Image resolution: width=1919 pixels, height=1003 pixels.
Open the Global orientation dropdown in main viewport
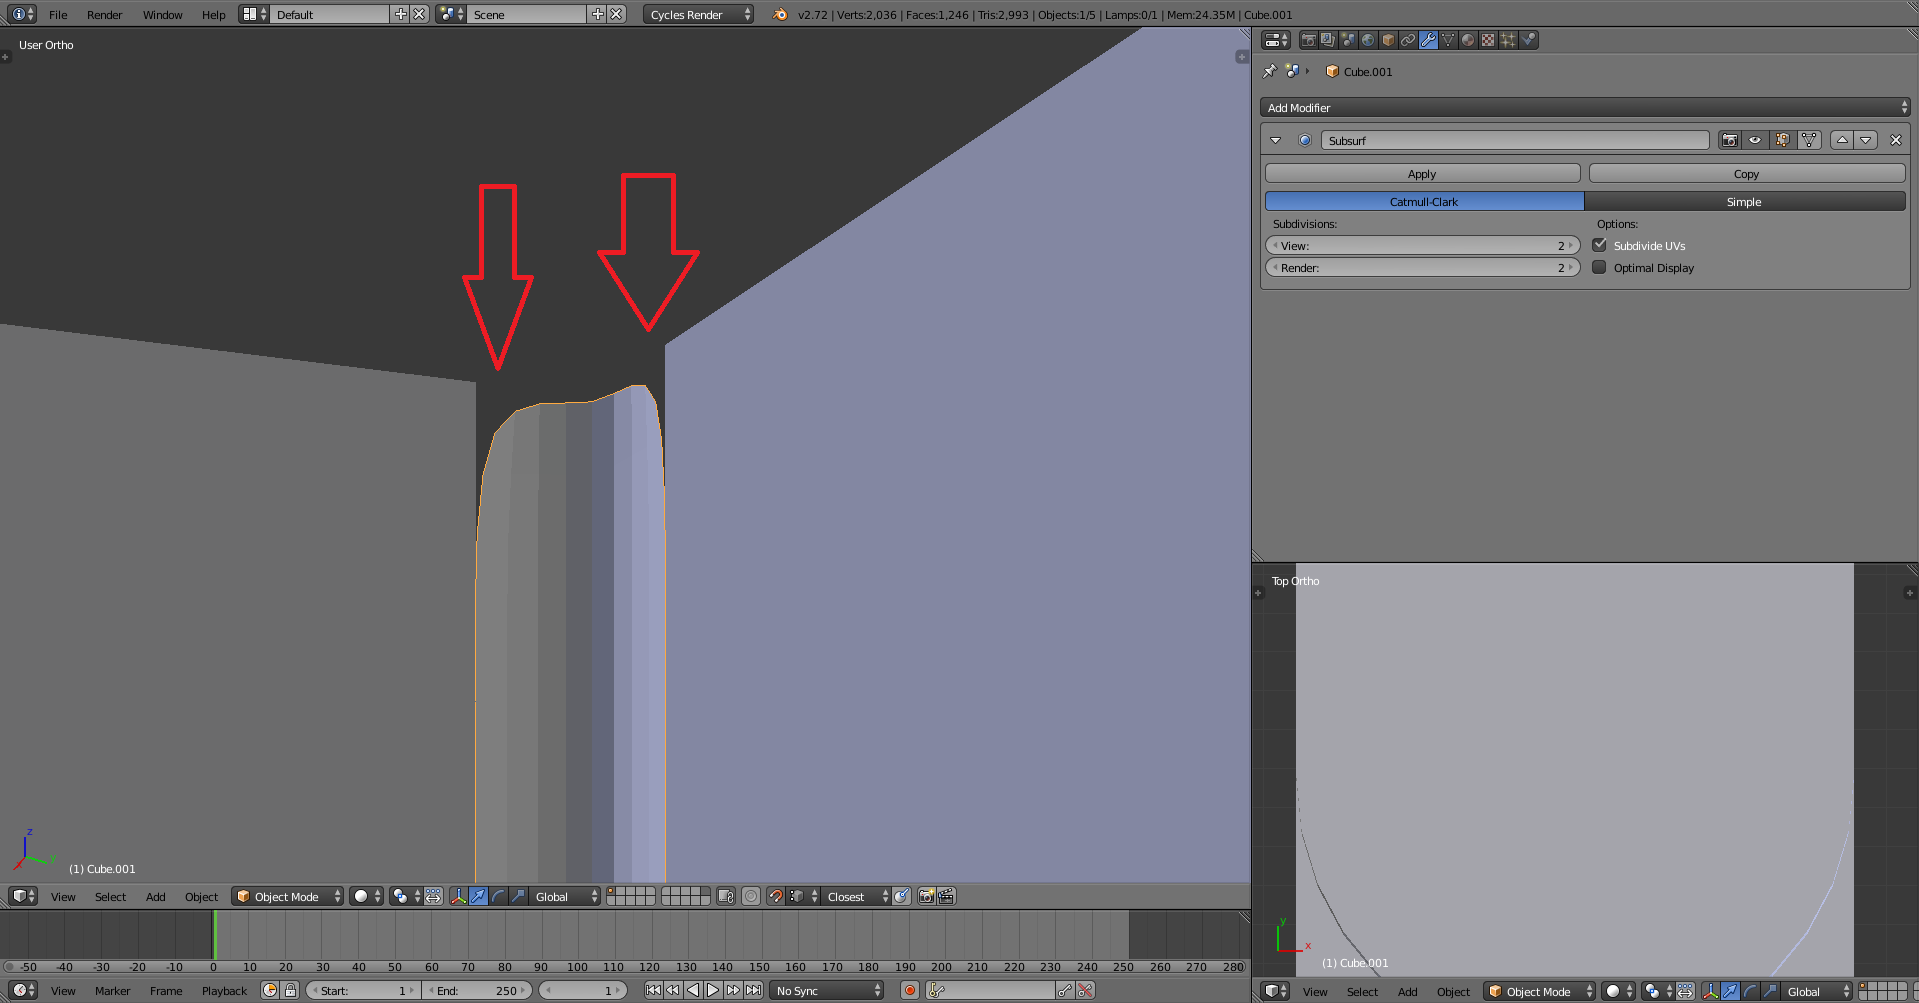(x=565, y=896)
